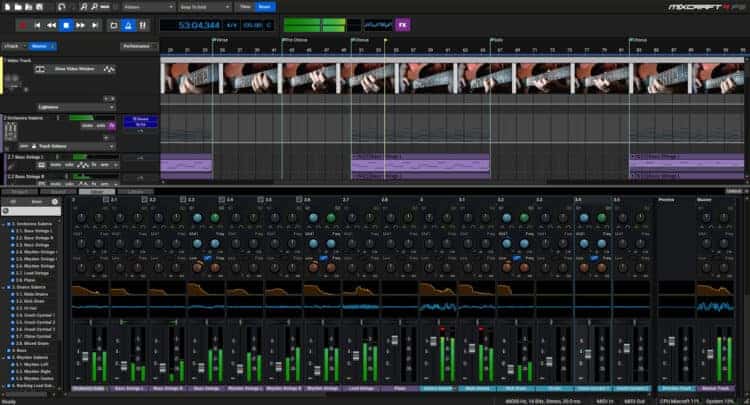Rewind to start of project
Viewport: 750px width, 405px height.
click(x=37, y=25)
